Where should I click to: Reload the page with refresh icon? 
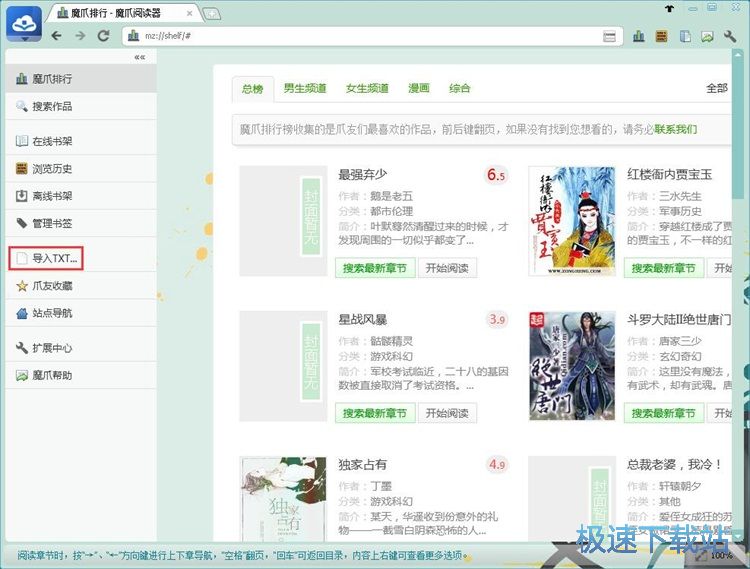pos(103,36)
